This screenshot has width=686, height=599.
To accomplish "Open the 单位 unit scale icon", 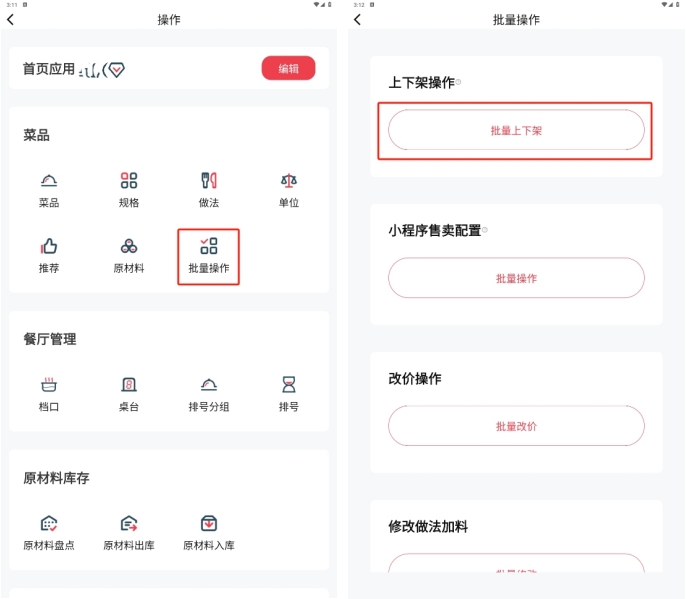I will coord(289,181).
